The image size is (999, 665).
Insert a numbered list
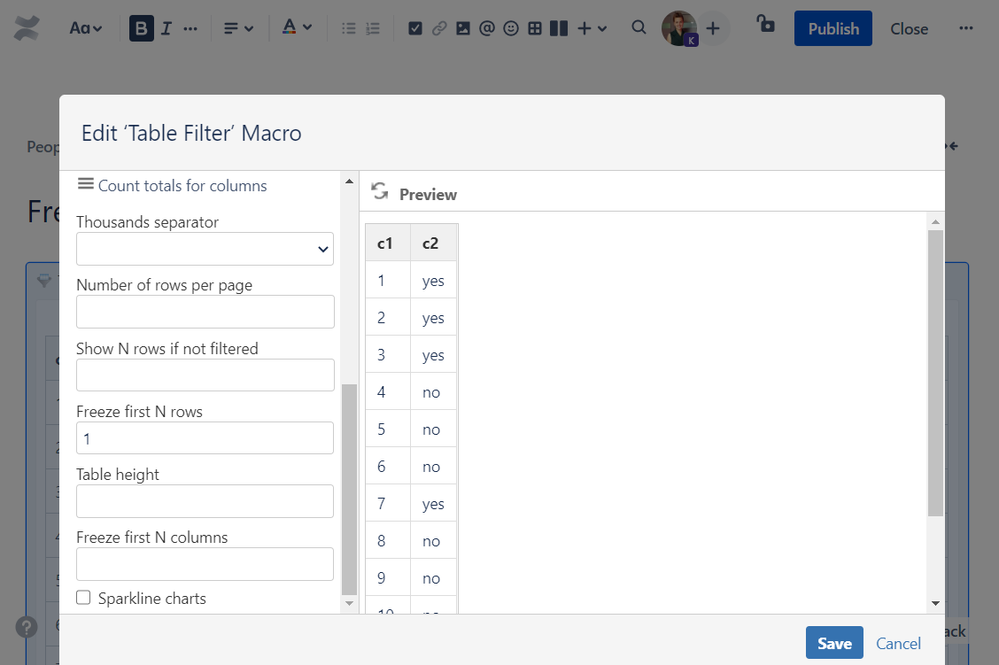373,29
